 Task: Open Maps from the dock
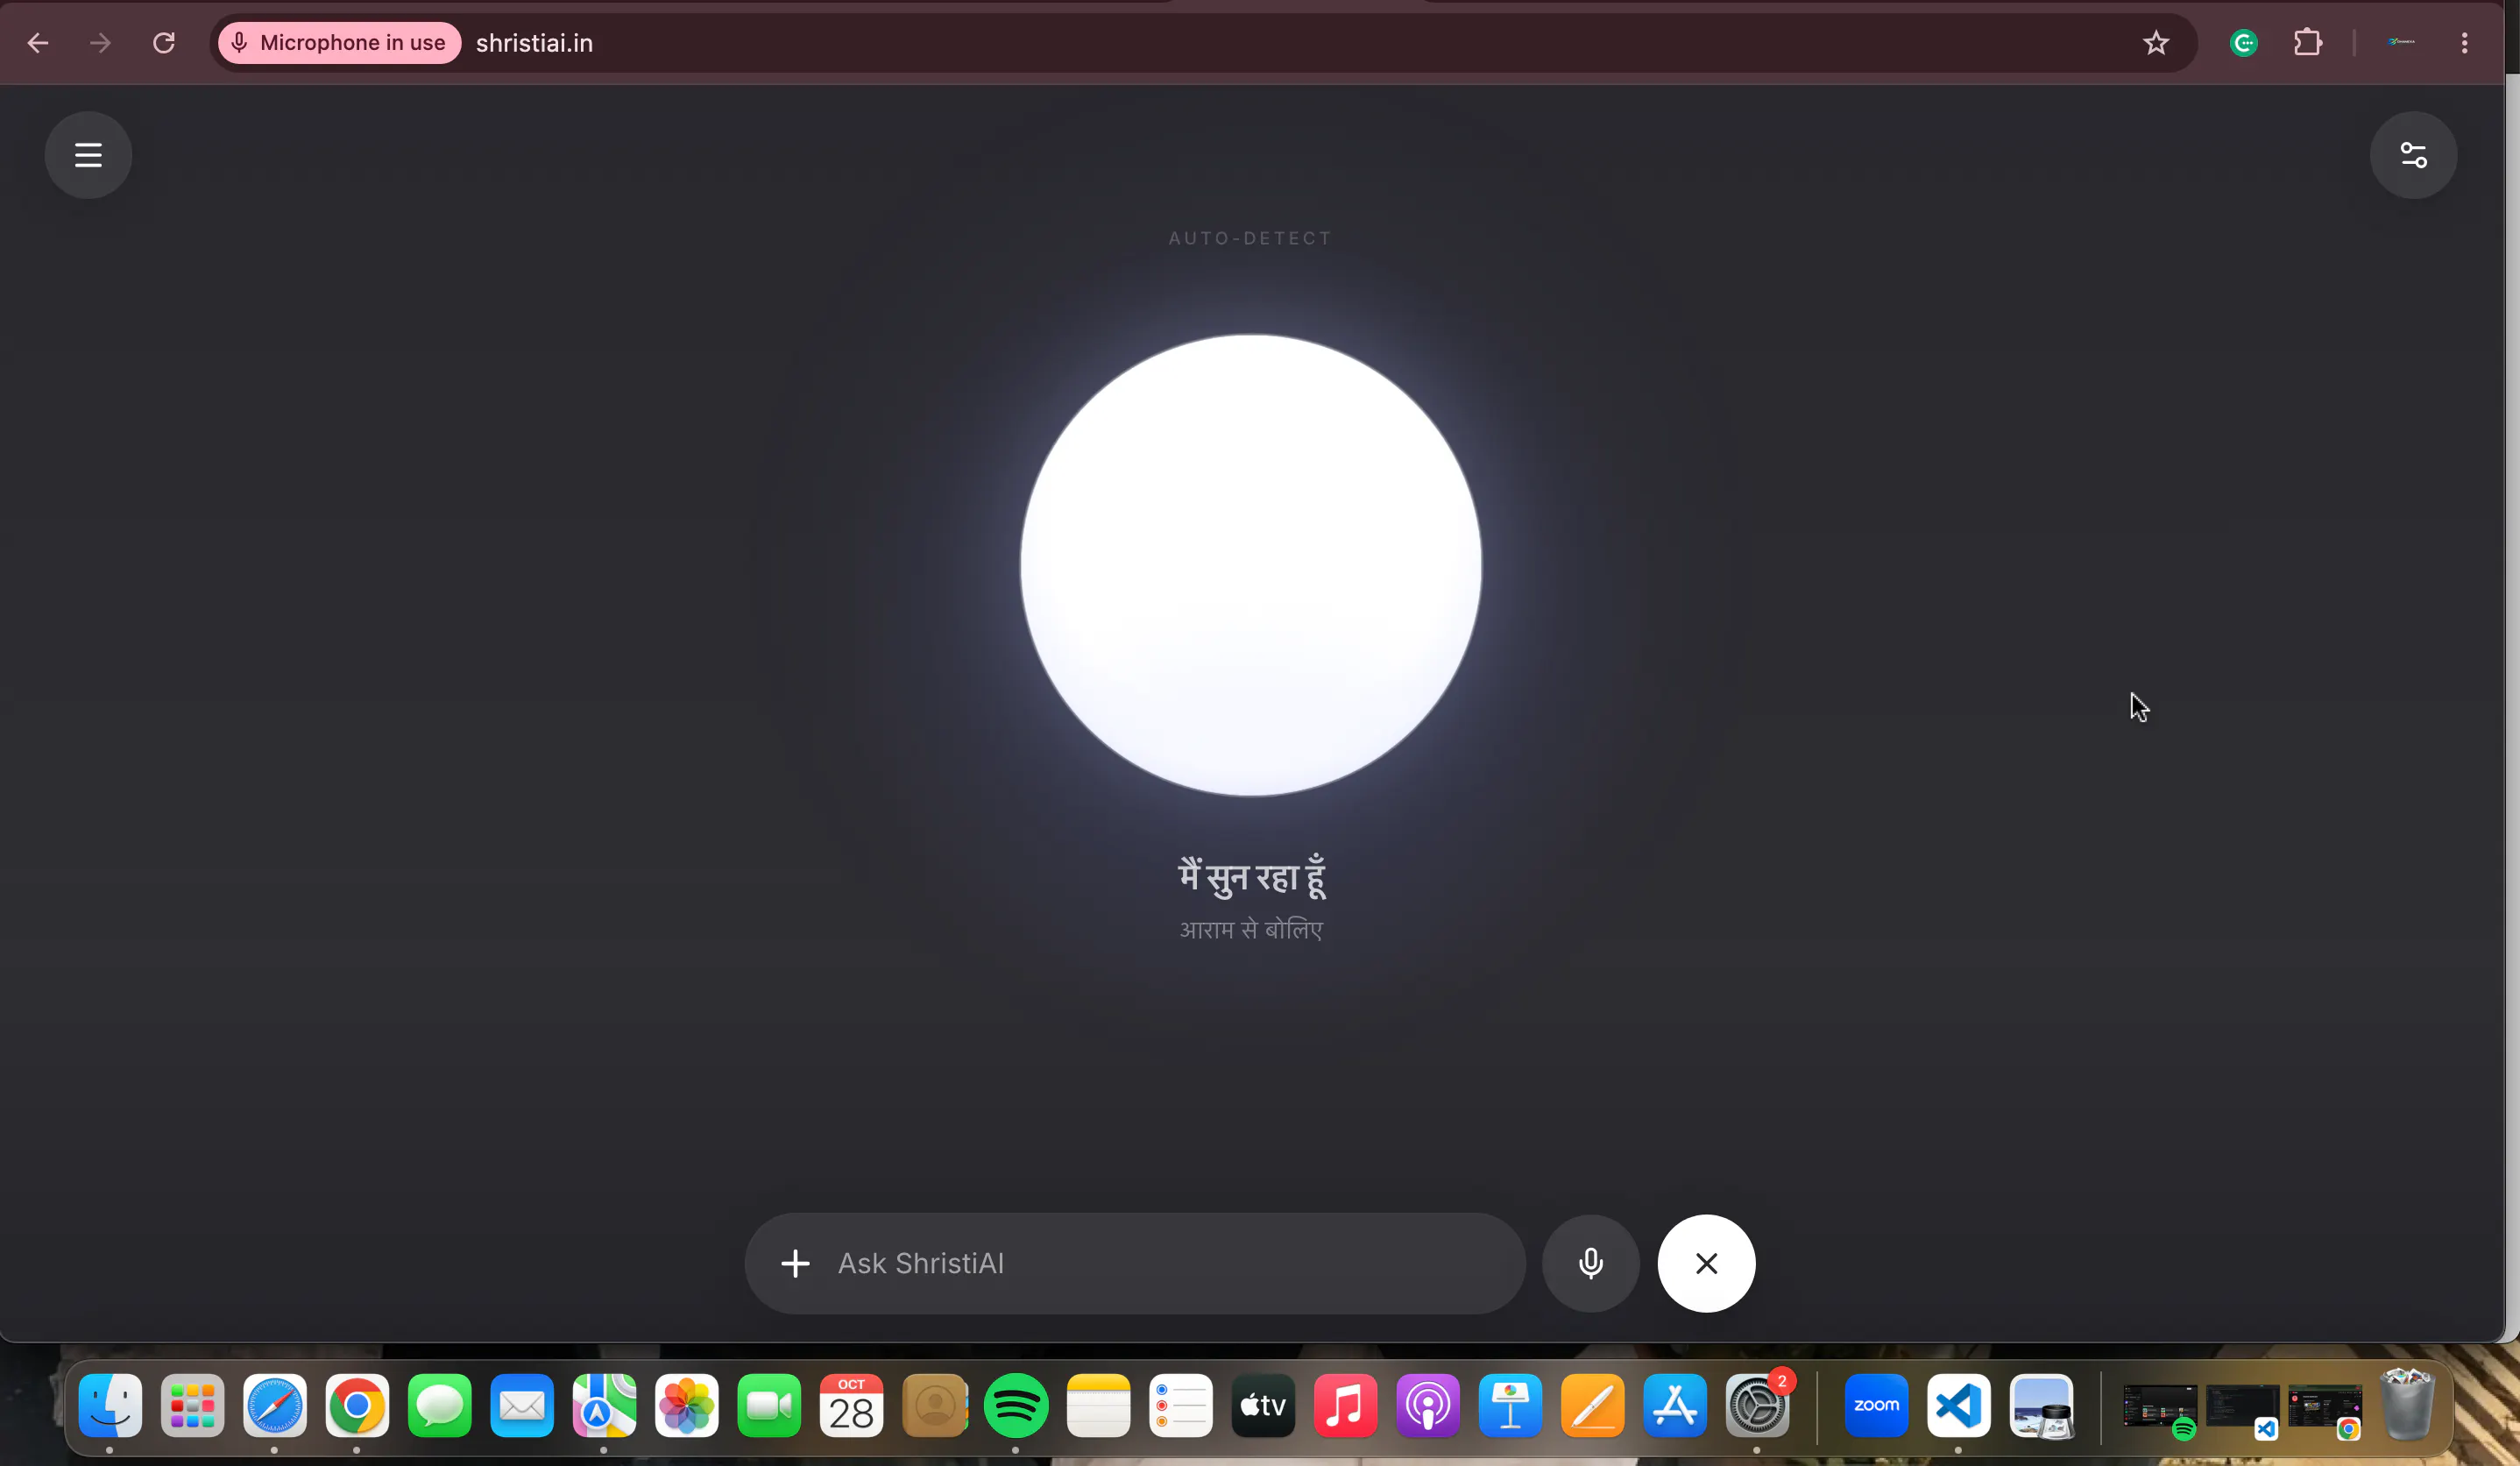(x=604, y=1405)
